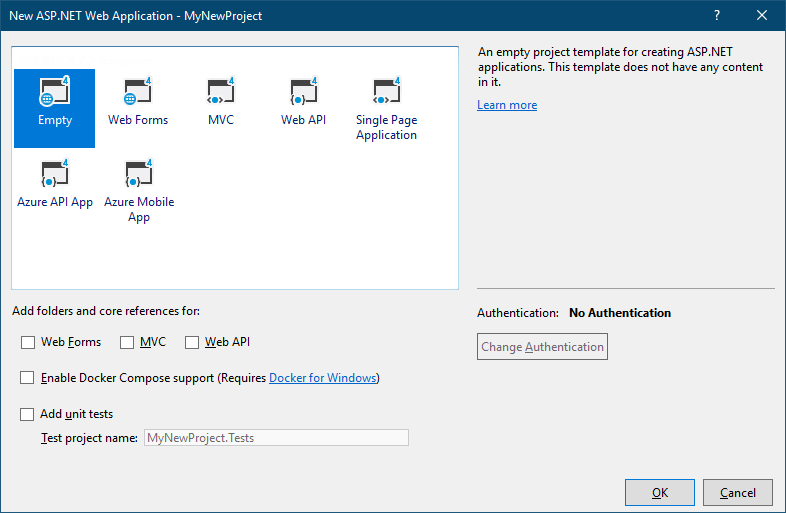
Task: Dismiss the dialog with Cancel
Action: (x=738, y=492)
